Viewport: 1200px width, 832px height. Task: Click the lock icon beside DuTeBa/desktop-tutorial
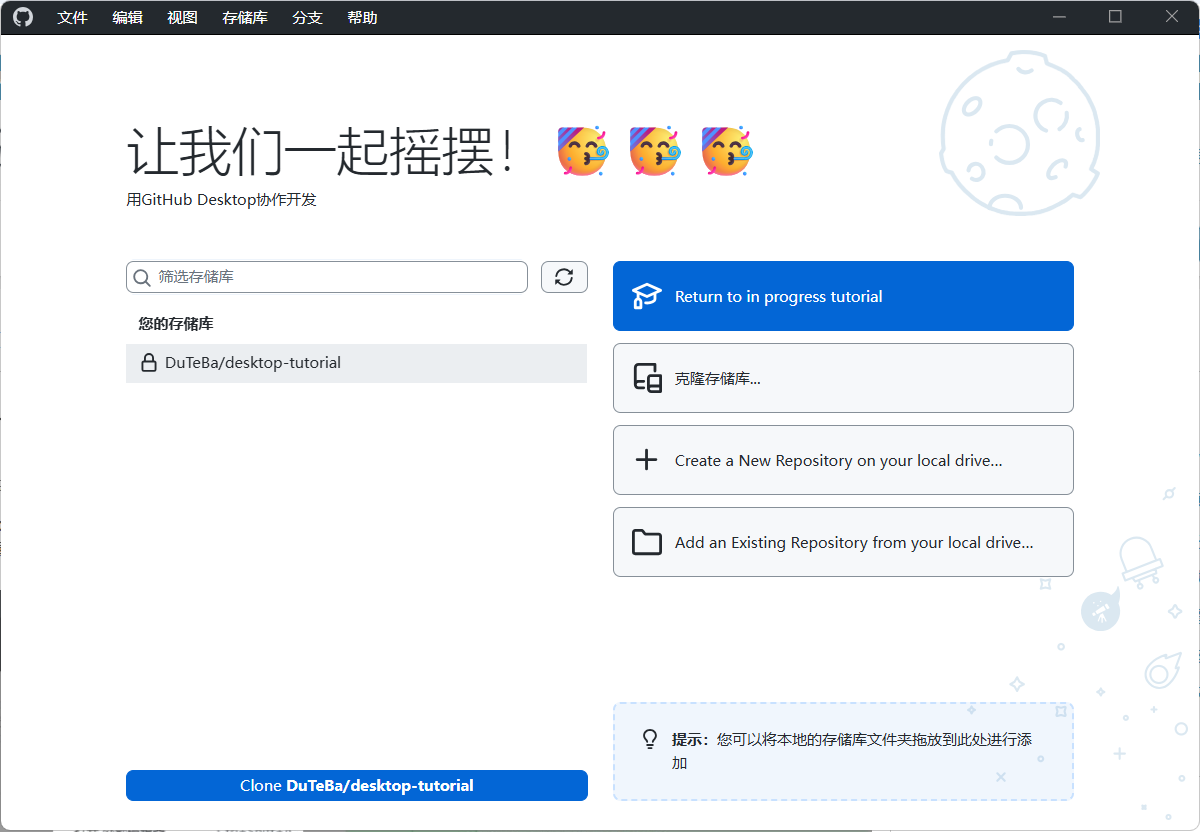pos(149,363)
